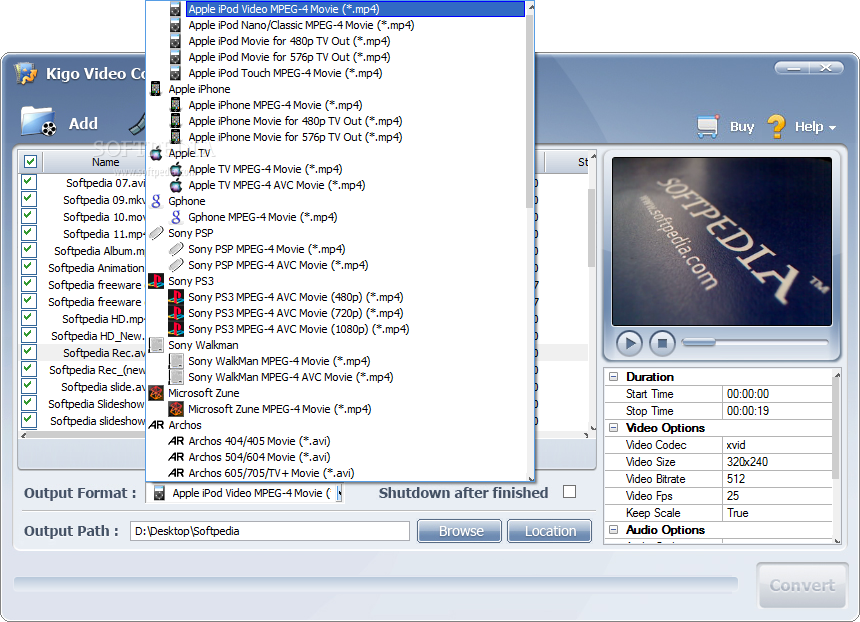This screenshot has height=622, width=860.
Task: Click iPod icon in Output Format box
Action: [x=159, y=493]
